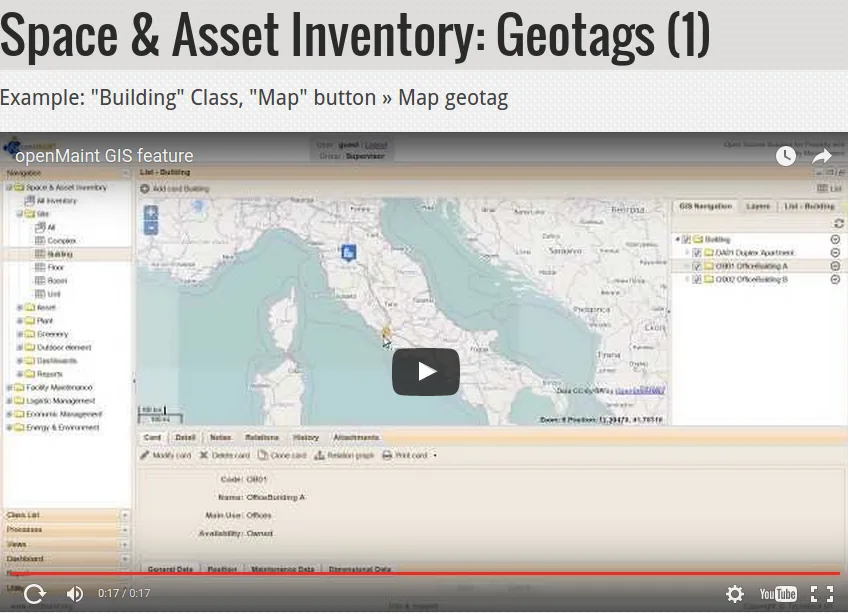Collapse the Building node in GIS Navigation

pyautogui.click(x=678, y=239)
